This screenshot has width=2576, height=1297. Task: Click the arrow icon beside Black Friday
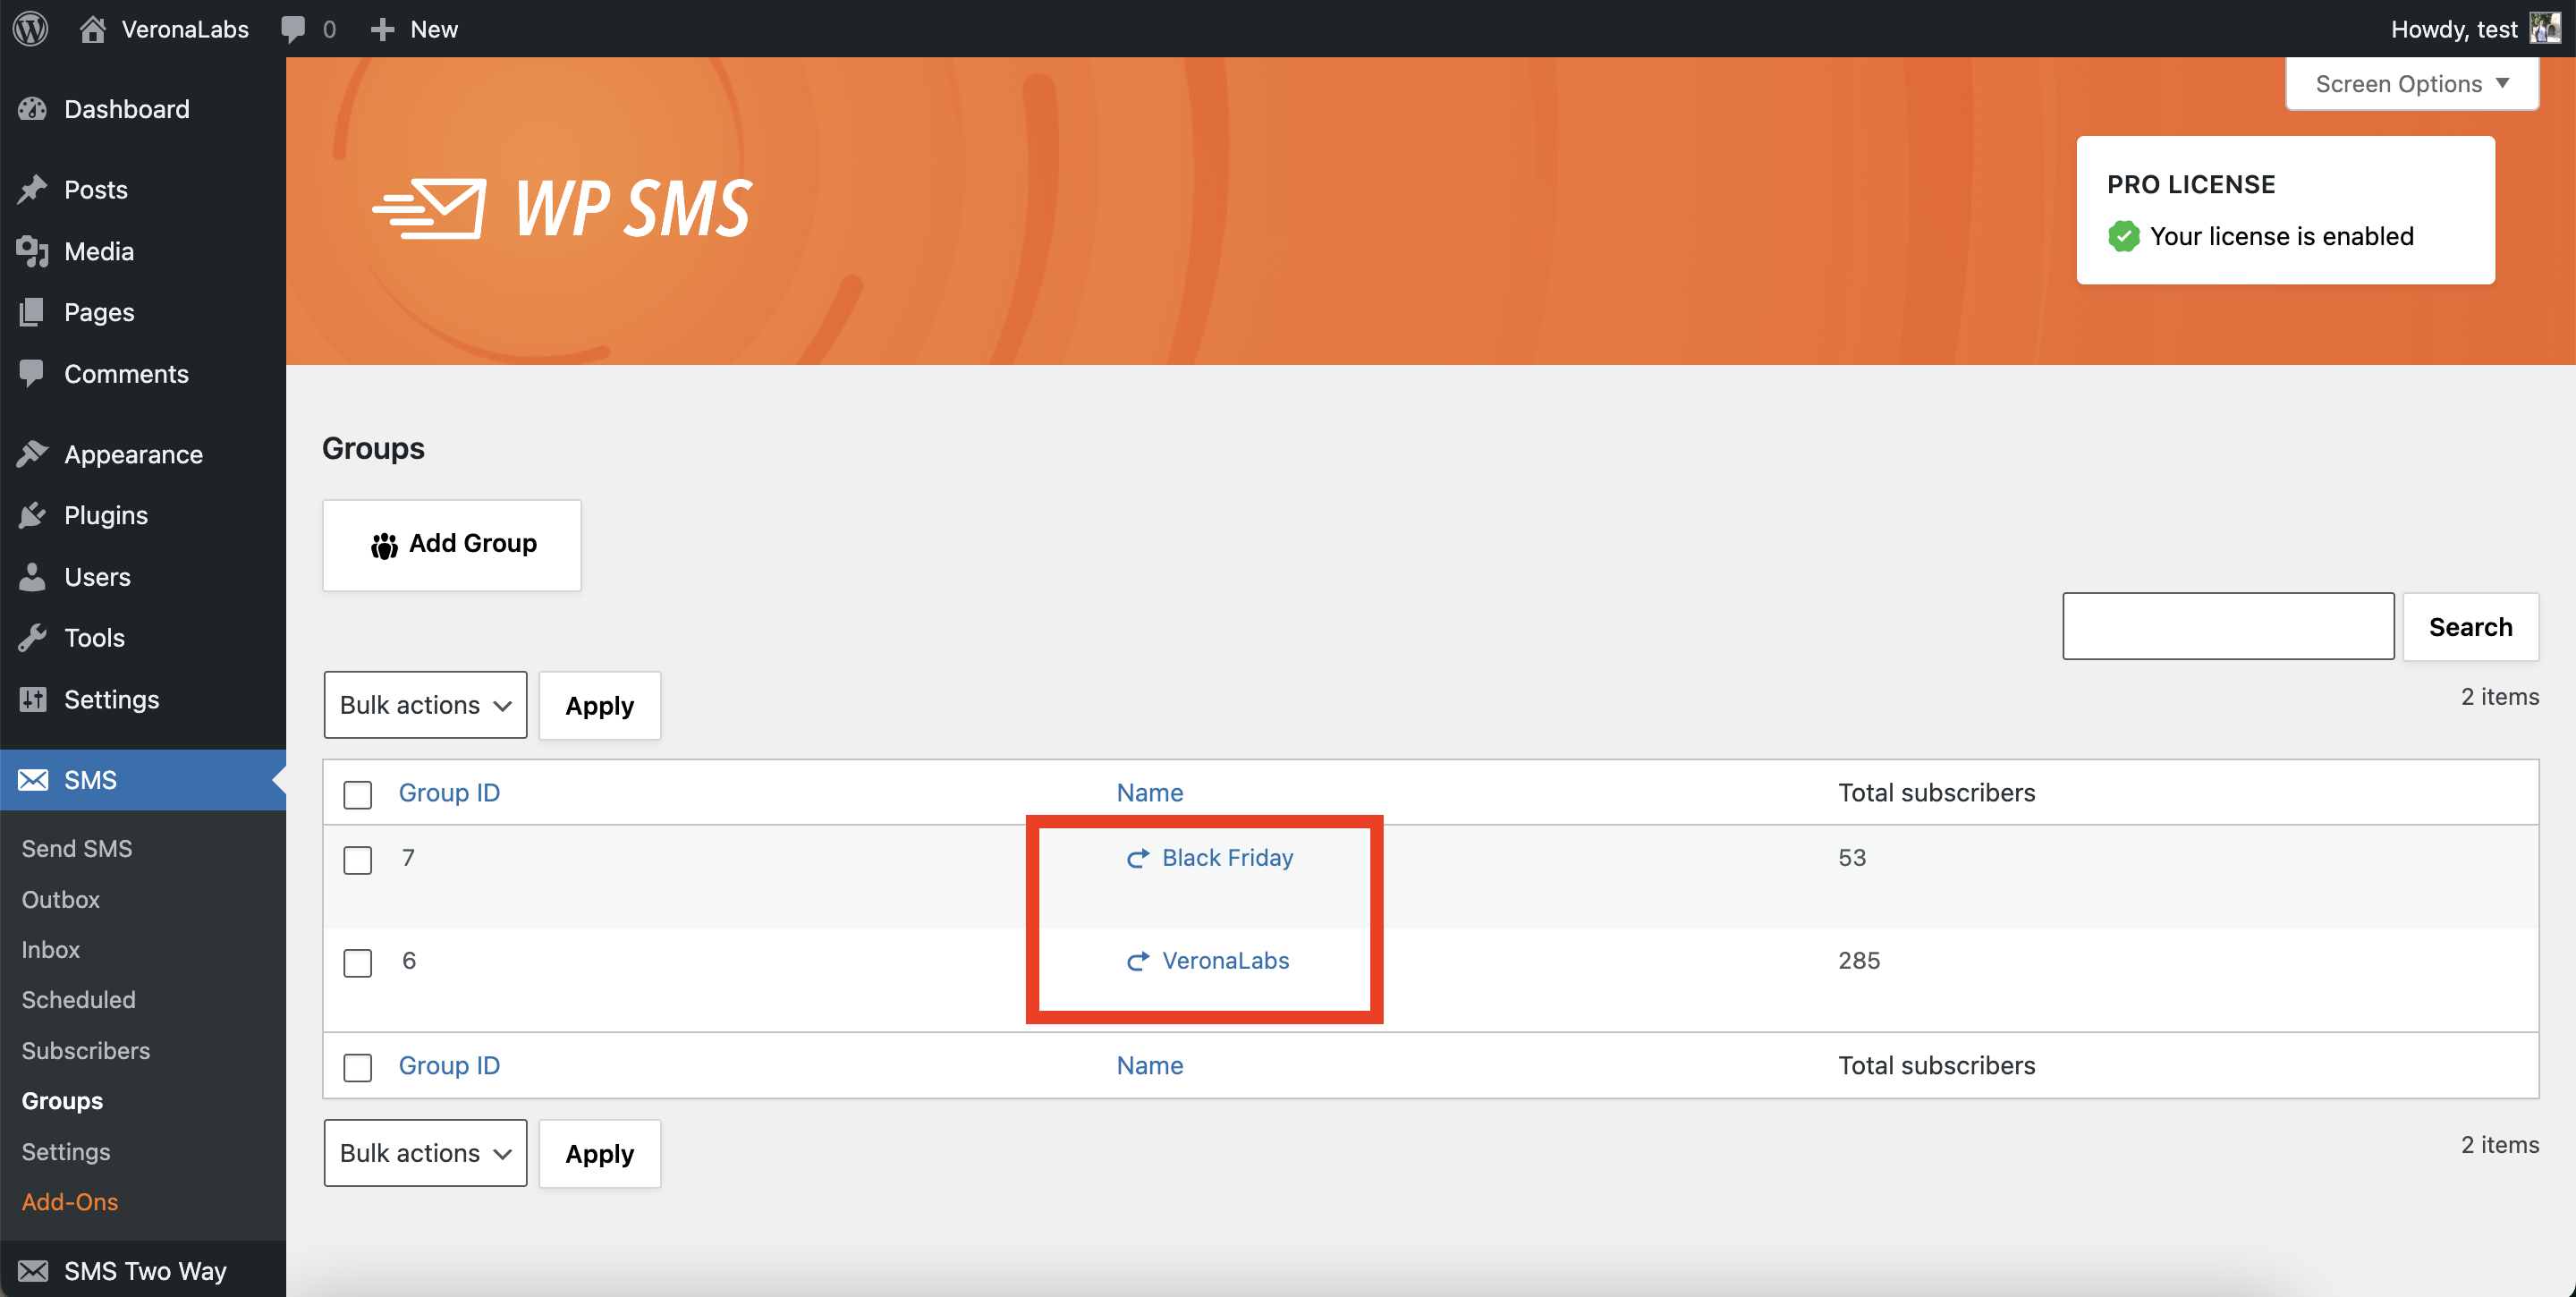pos(1137,858)
